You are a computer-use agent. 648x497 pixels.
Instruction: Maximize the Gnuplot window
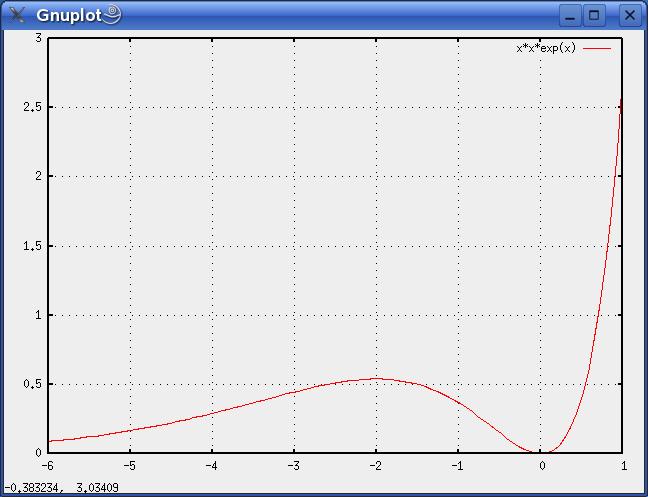tap(594, 16)
